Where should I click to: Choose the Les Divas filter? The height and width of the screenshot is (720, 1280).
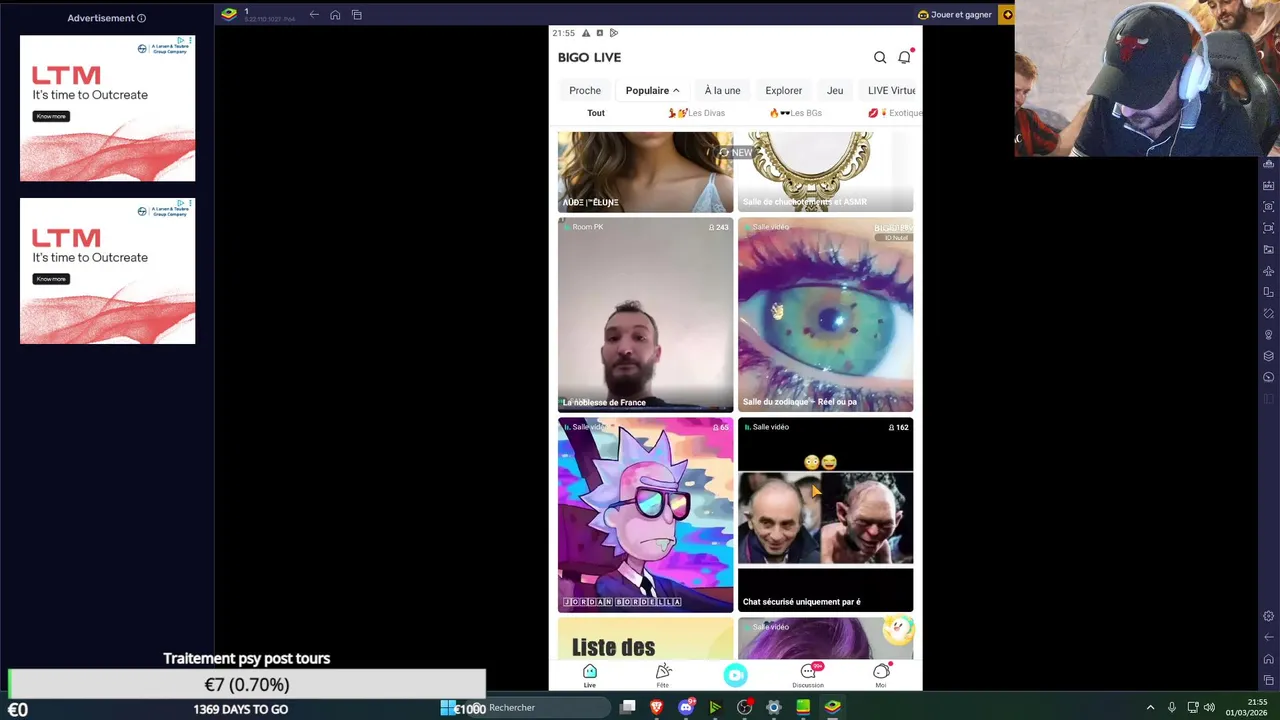pos(696,113)
